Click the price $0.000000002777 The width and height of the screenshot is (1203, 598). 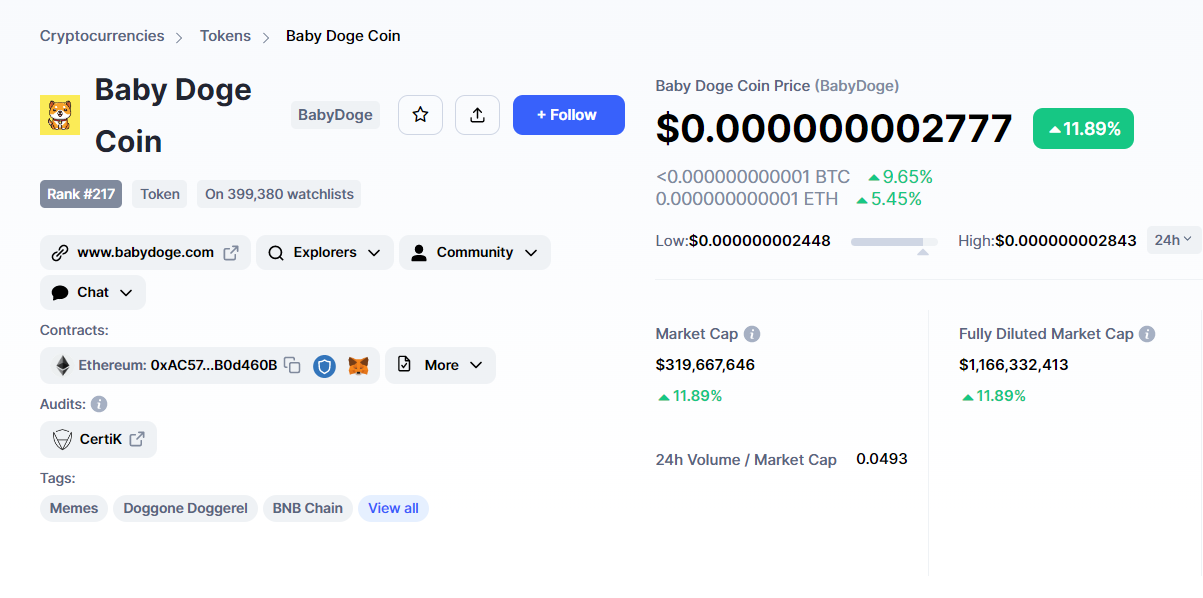(x=834, y=129)
